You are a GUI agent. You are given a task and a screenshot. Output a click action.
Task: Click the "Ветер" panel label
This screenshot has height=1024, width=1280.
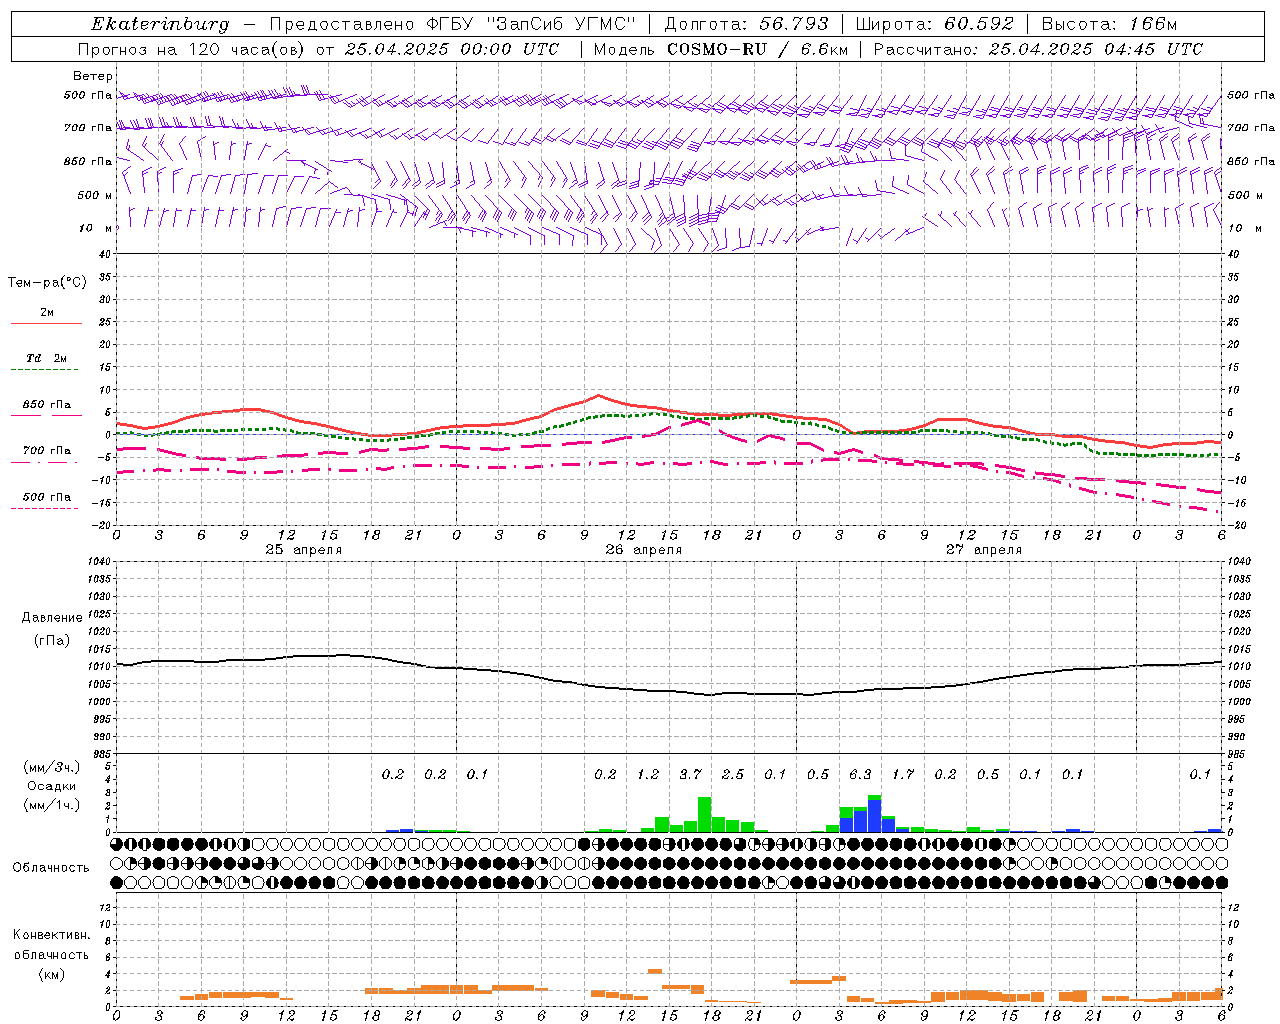pos(93,76)
